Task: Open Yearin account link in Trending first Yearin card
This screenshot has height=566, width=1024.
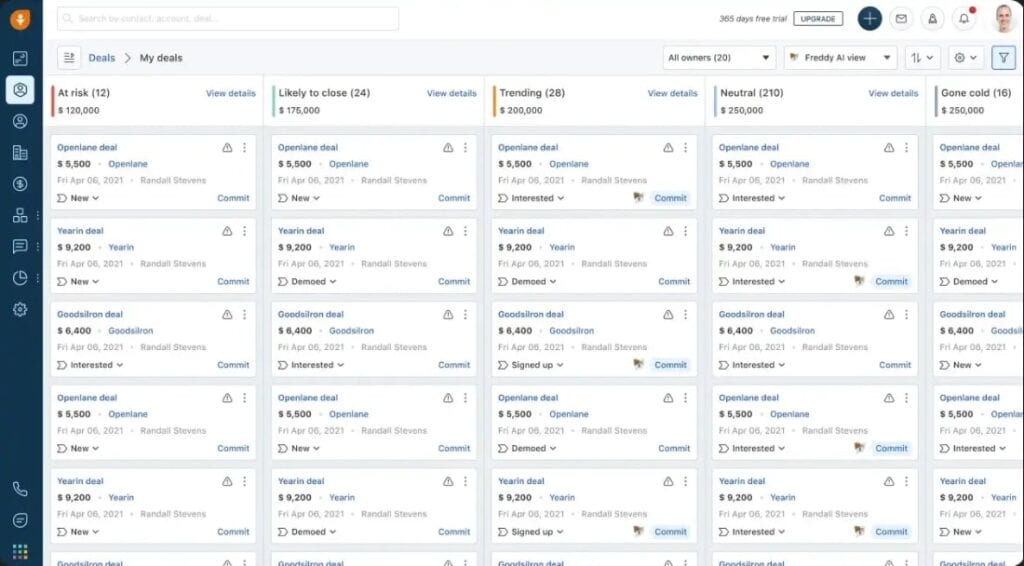Action: [562, 247]
